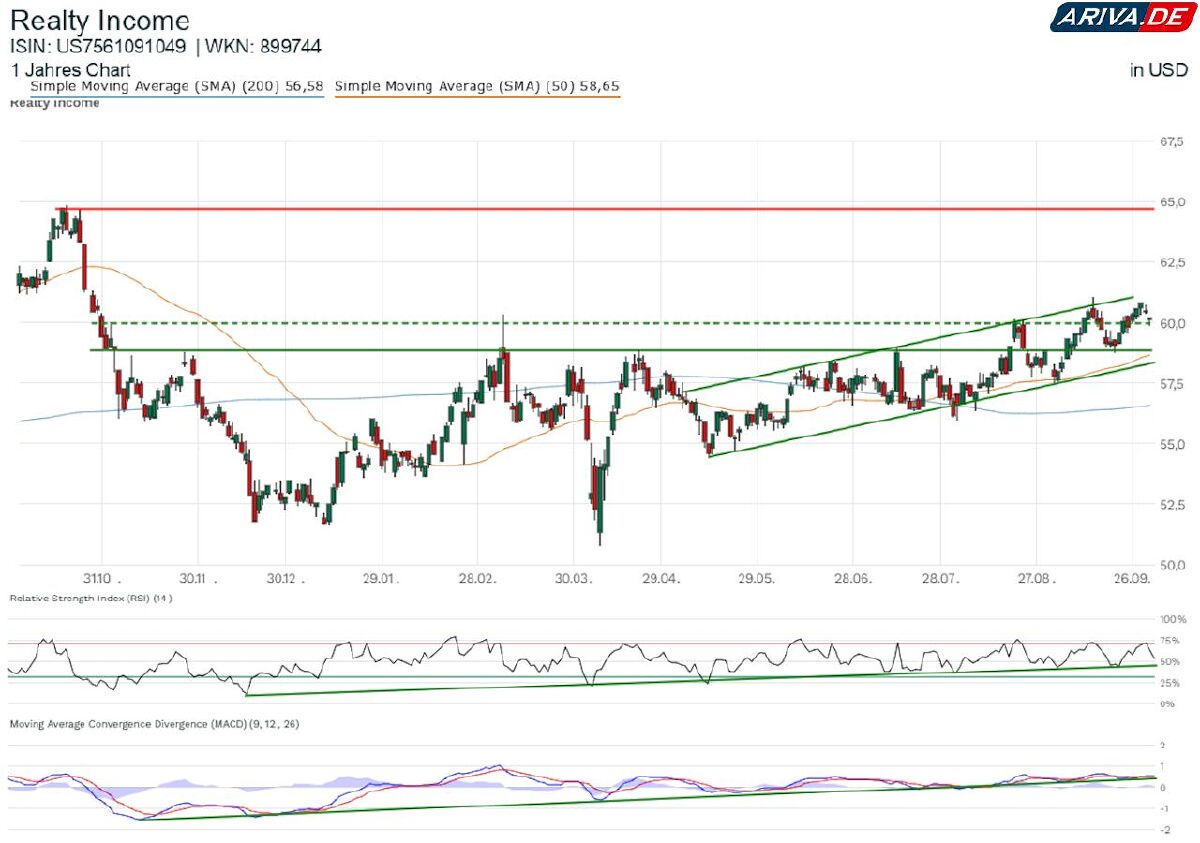
Task: Select the SMA (50) legend entry
Action: 477,87
